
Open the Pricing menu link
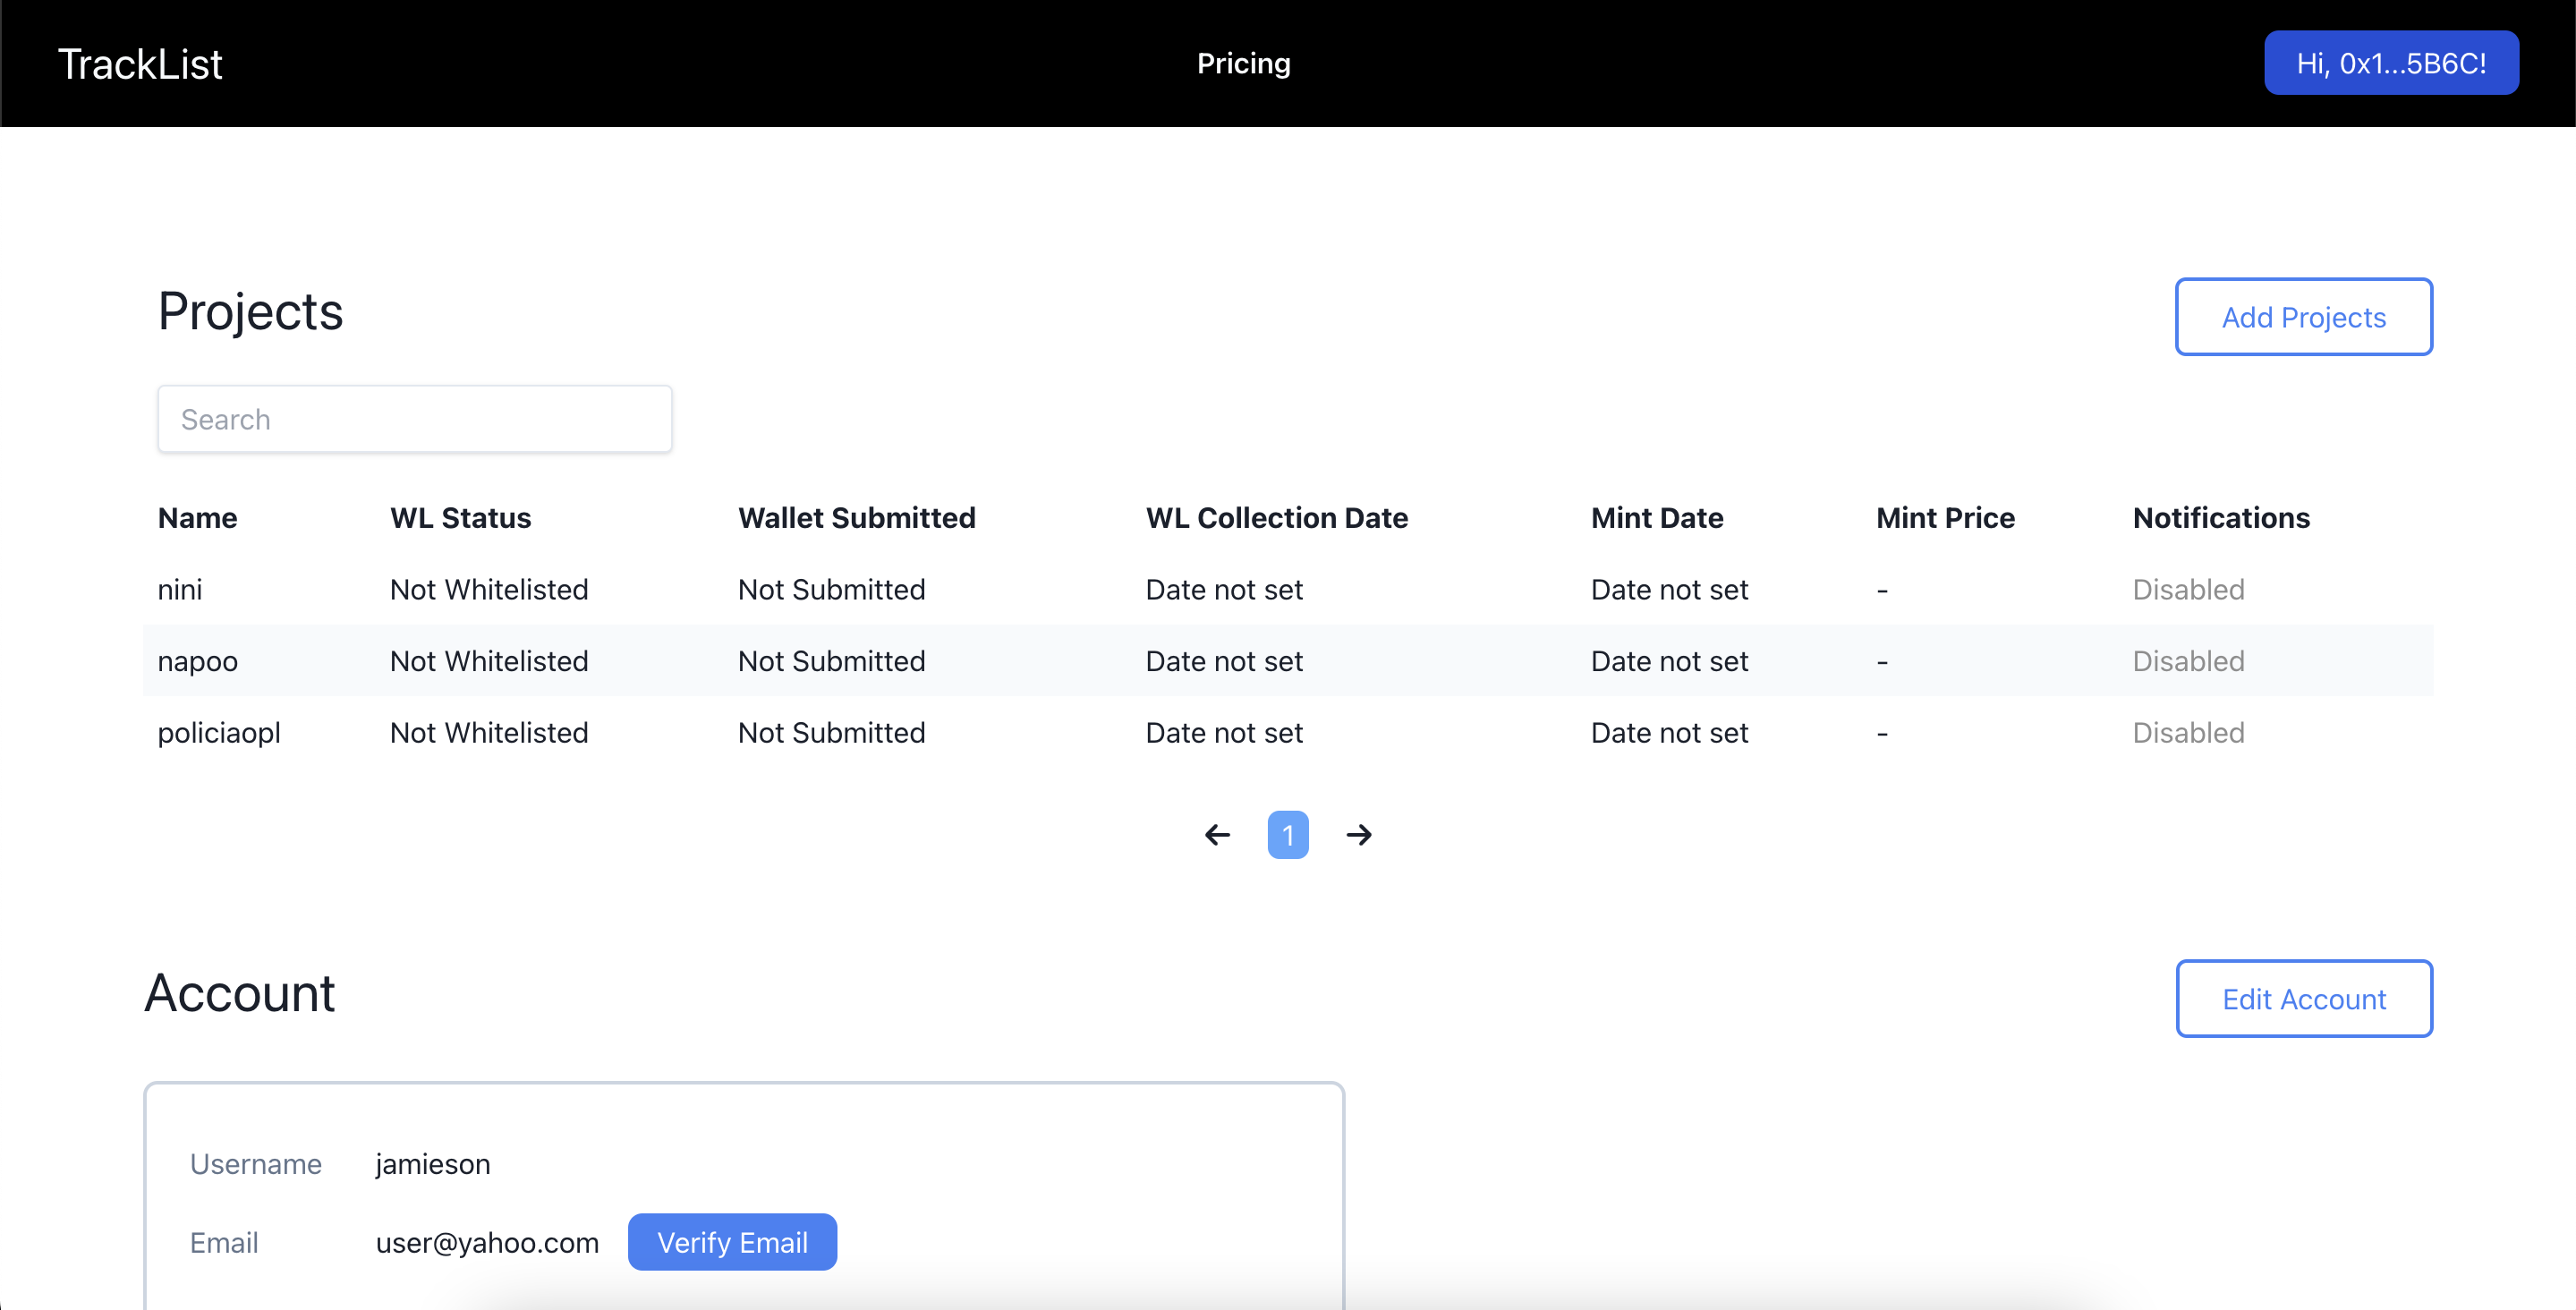[x=1243, y=63]
